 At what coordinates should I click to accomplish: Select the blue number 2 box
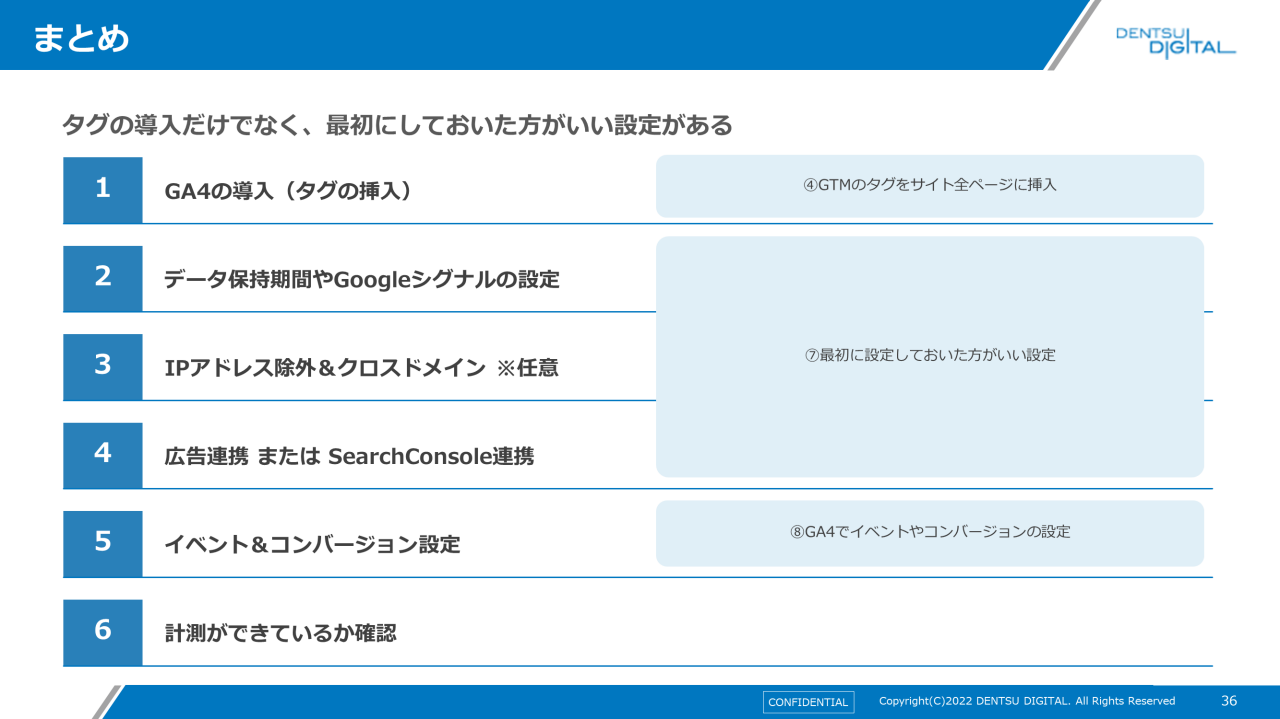[103, 278]
